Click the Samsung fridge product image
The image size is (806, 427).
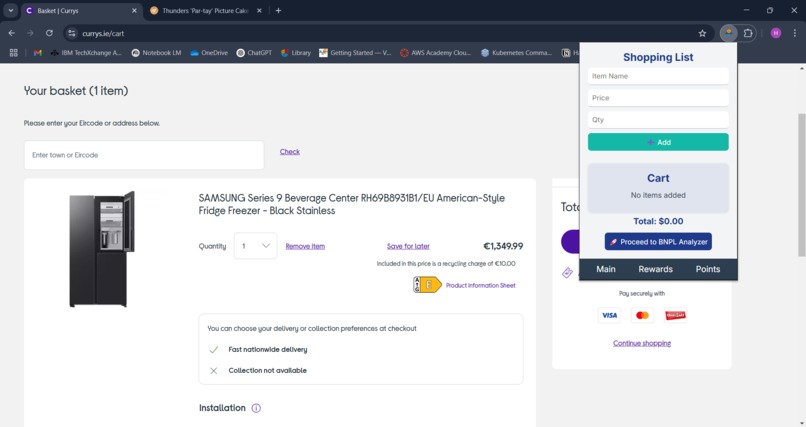click(102, 249)
